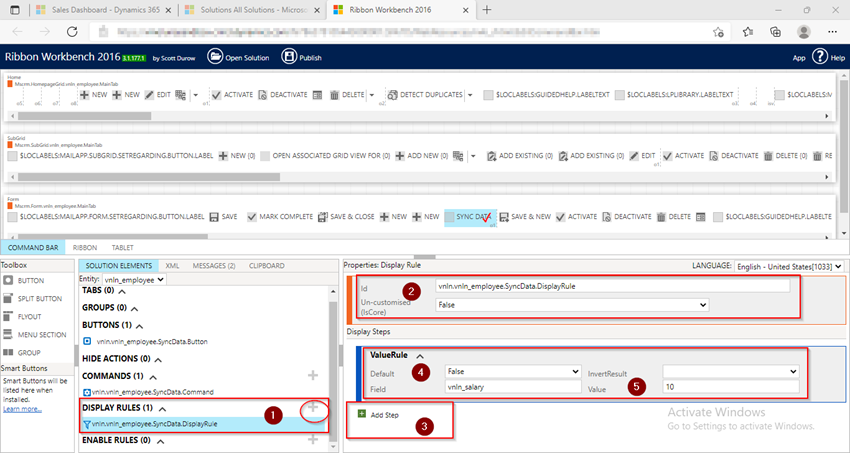Screen dimensions: 850x453
Task: Click the browser profile avatar icon
Action: 804,31
